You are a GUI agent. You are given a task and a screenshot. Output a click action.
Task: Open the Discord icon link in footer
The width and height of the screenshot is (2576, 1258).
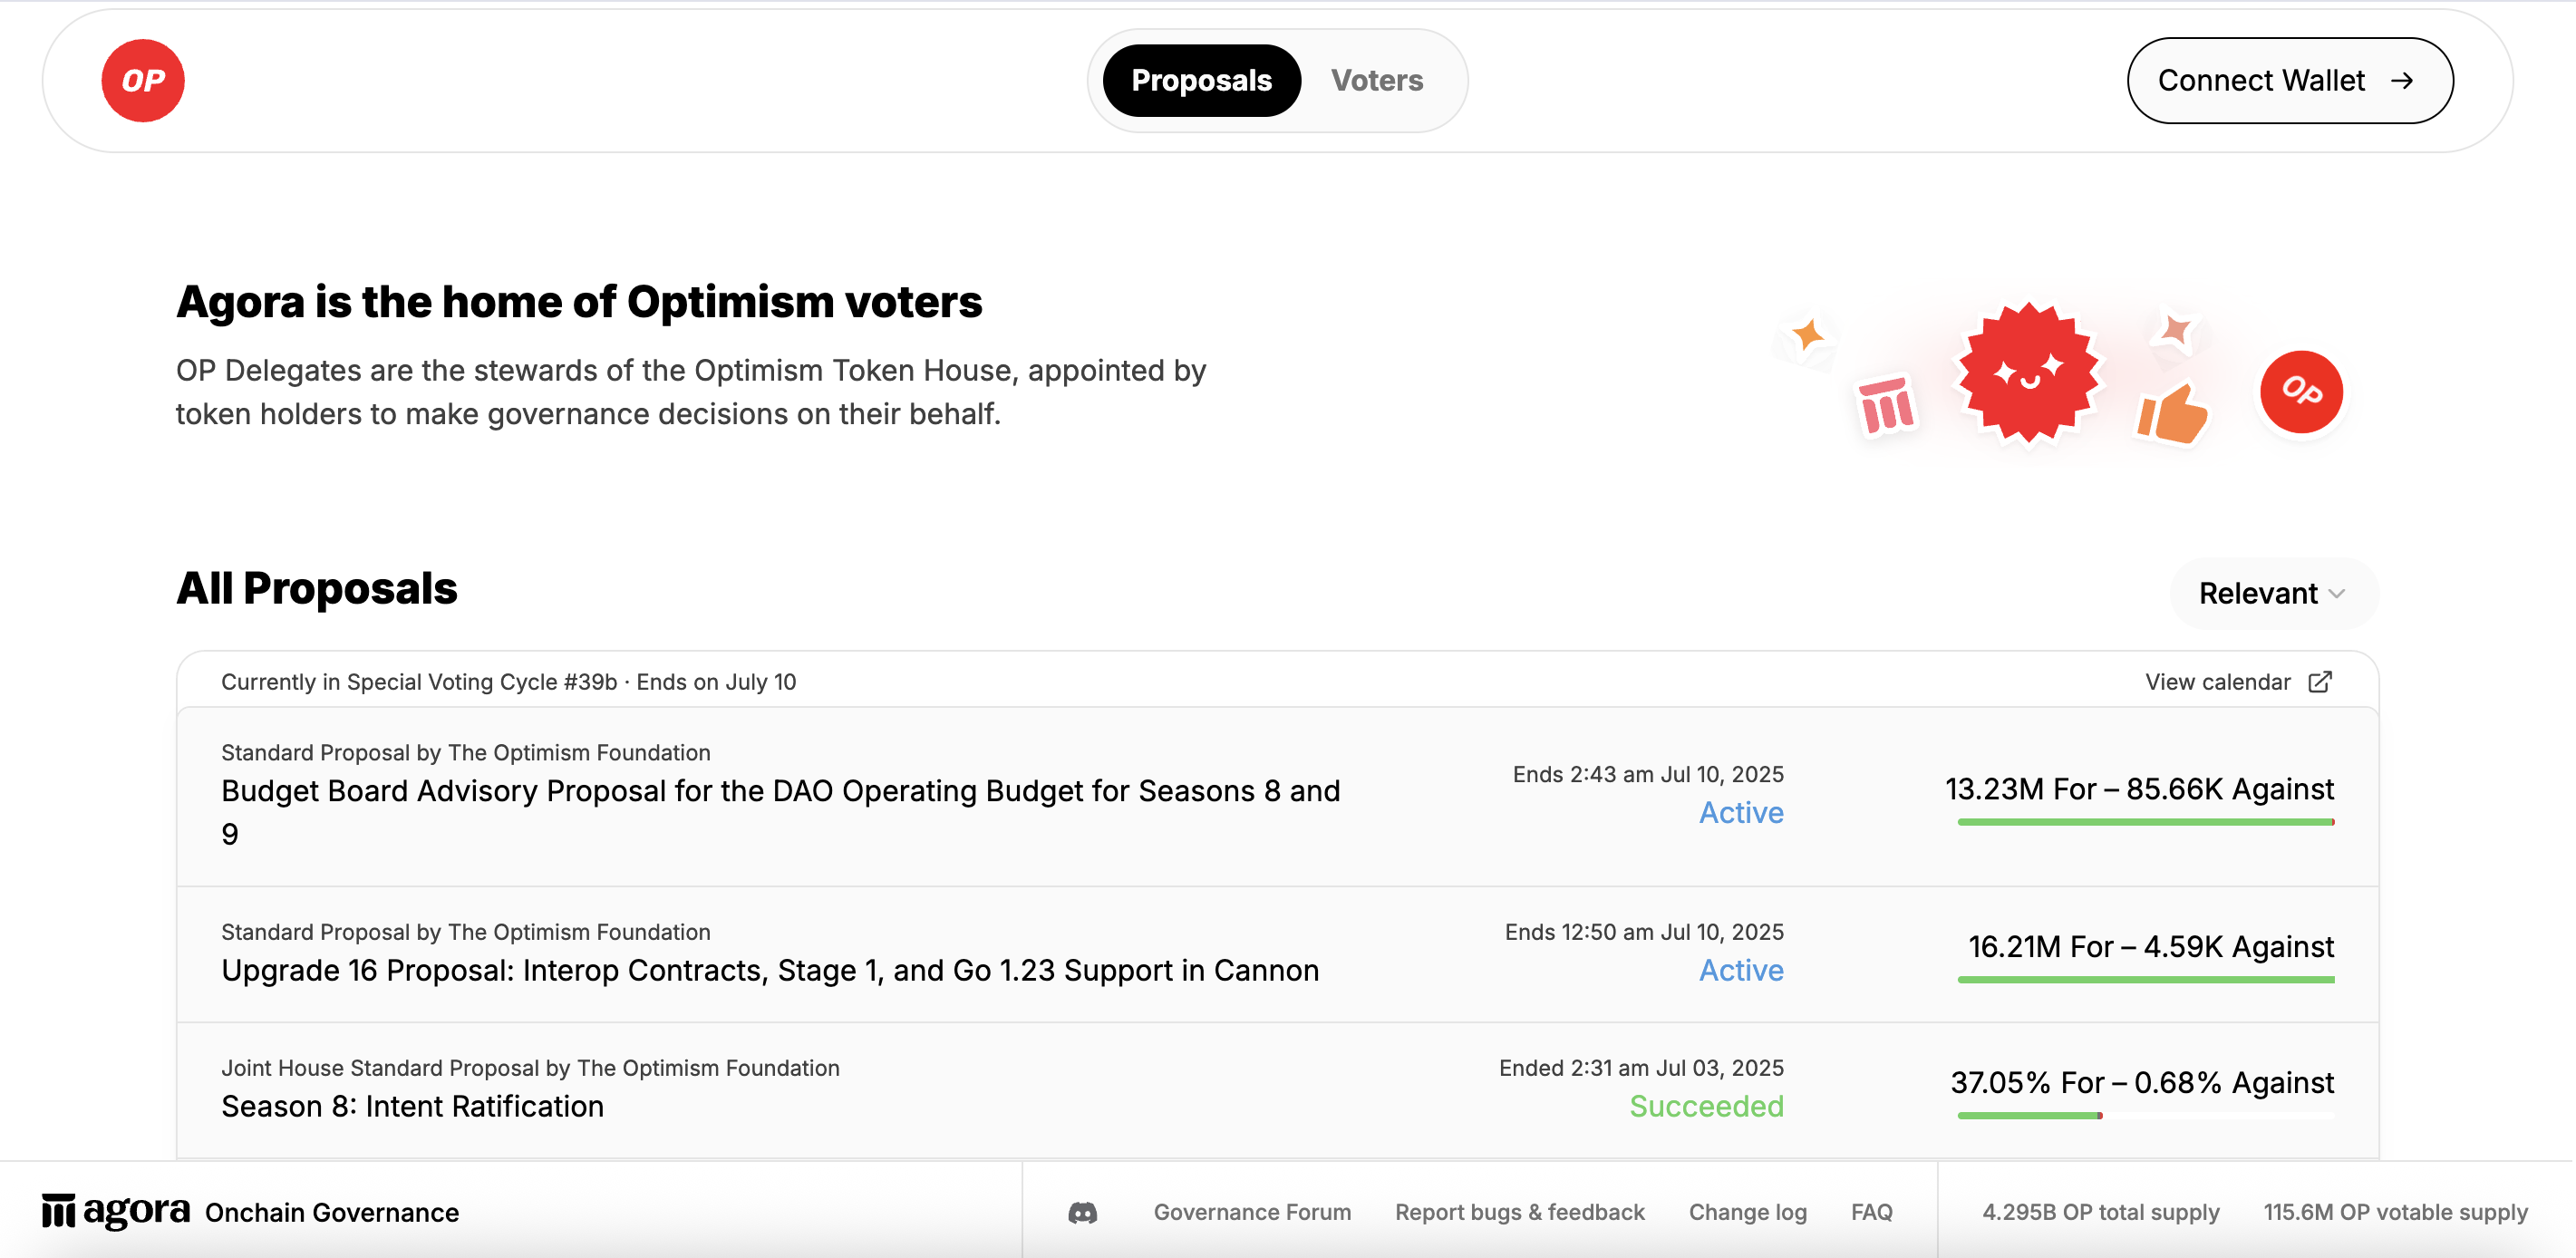coord(1082,1212)
